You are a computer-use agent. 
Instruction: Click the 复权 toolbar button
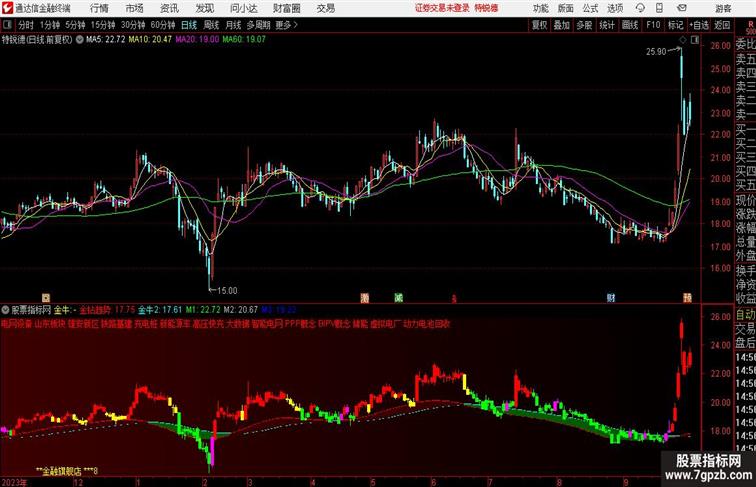540,25
